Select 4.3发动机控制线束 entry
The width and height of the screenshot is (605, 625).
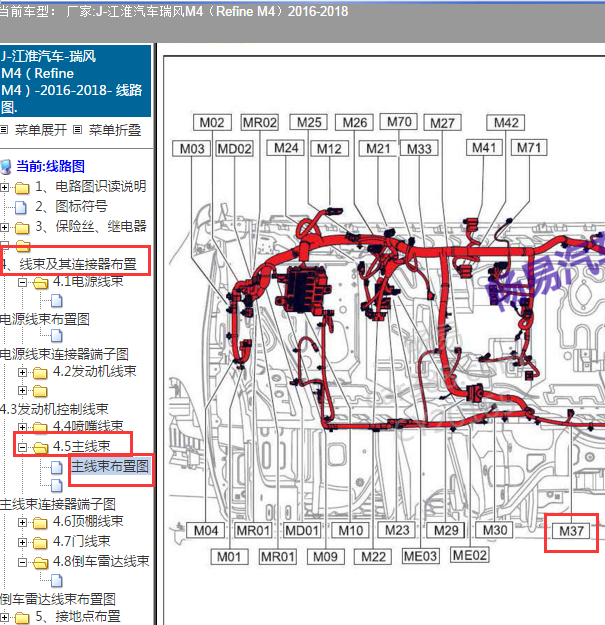tap(54, 409)
